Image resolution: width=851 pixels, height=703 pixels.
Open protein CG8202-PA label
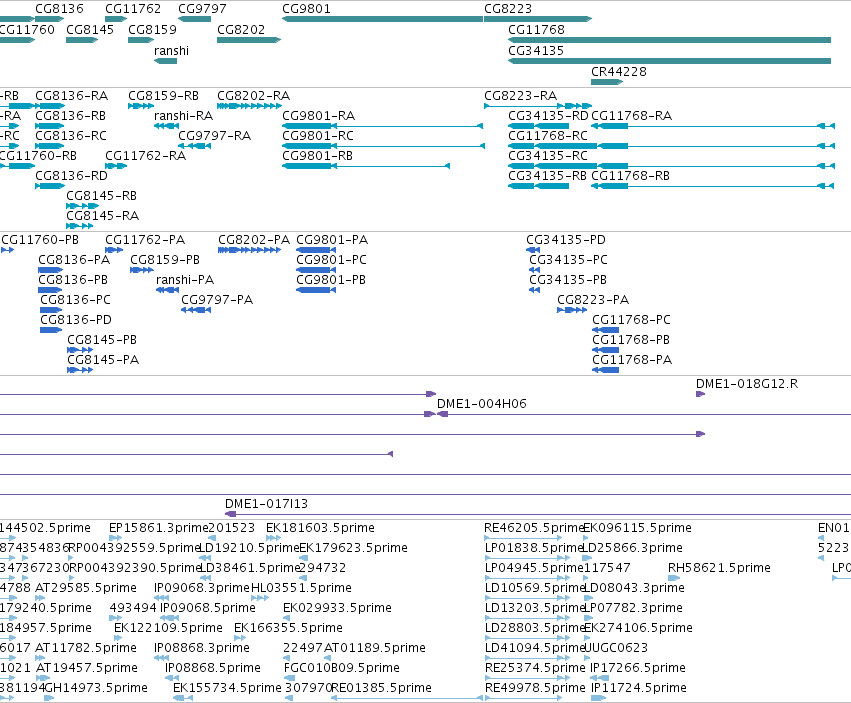click(x=254, y=240)
